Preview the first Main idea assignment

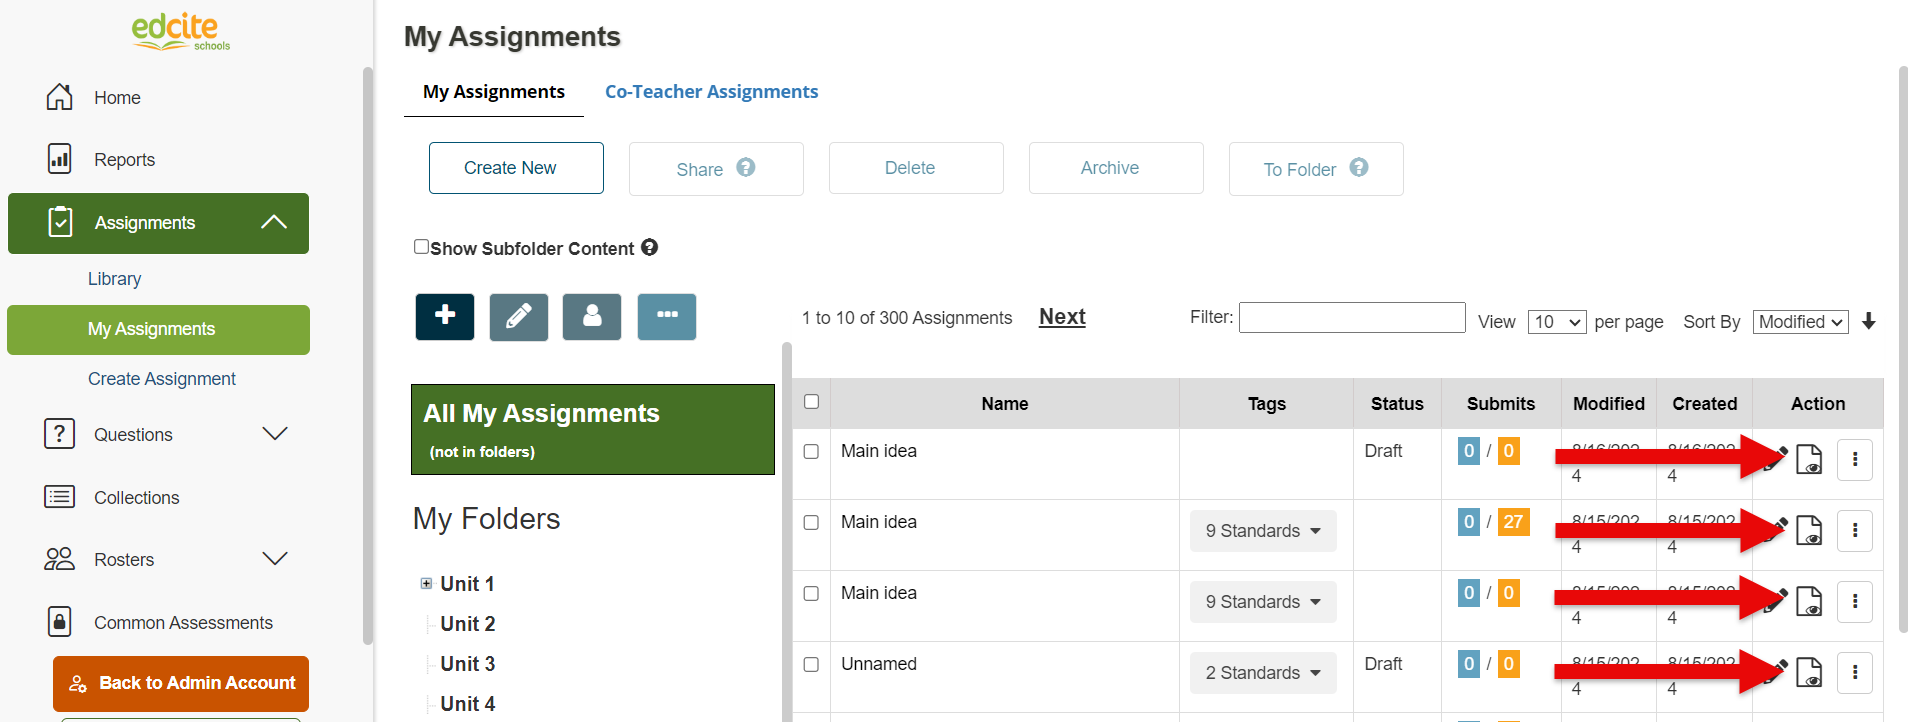1809,460
